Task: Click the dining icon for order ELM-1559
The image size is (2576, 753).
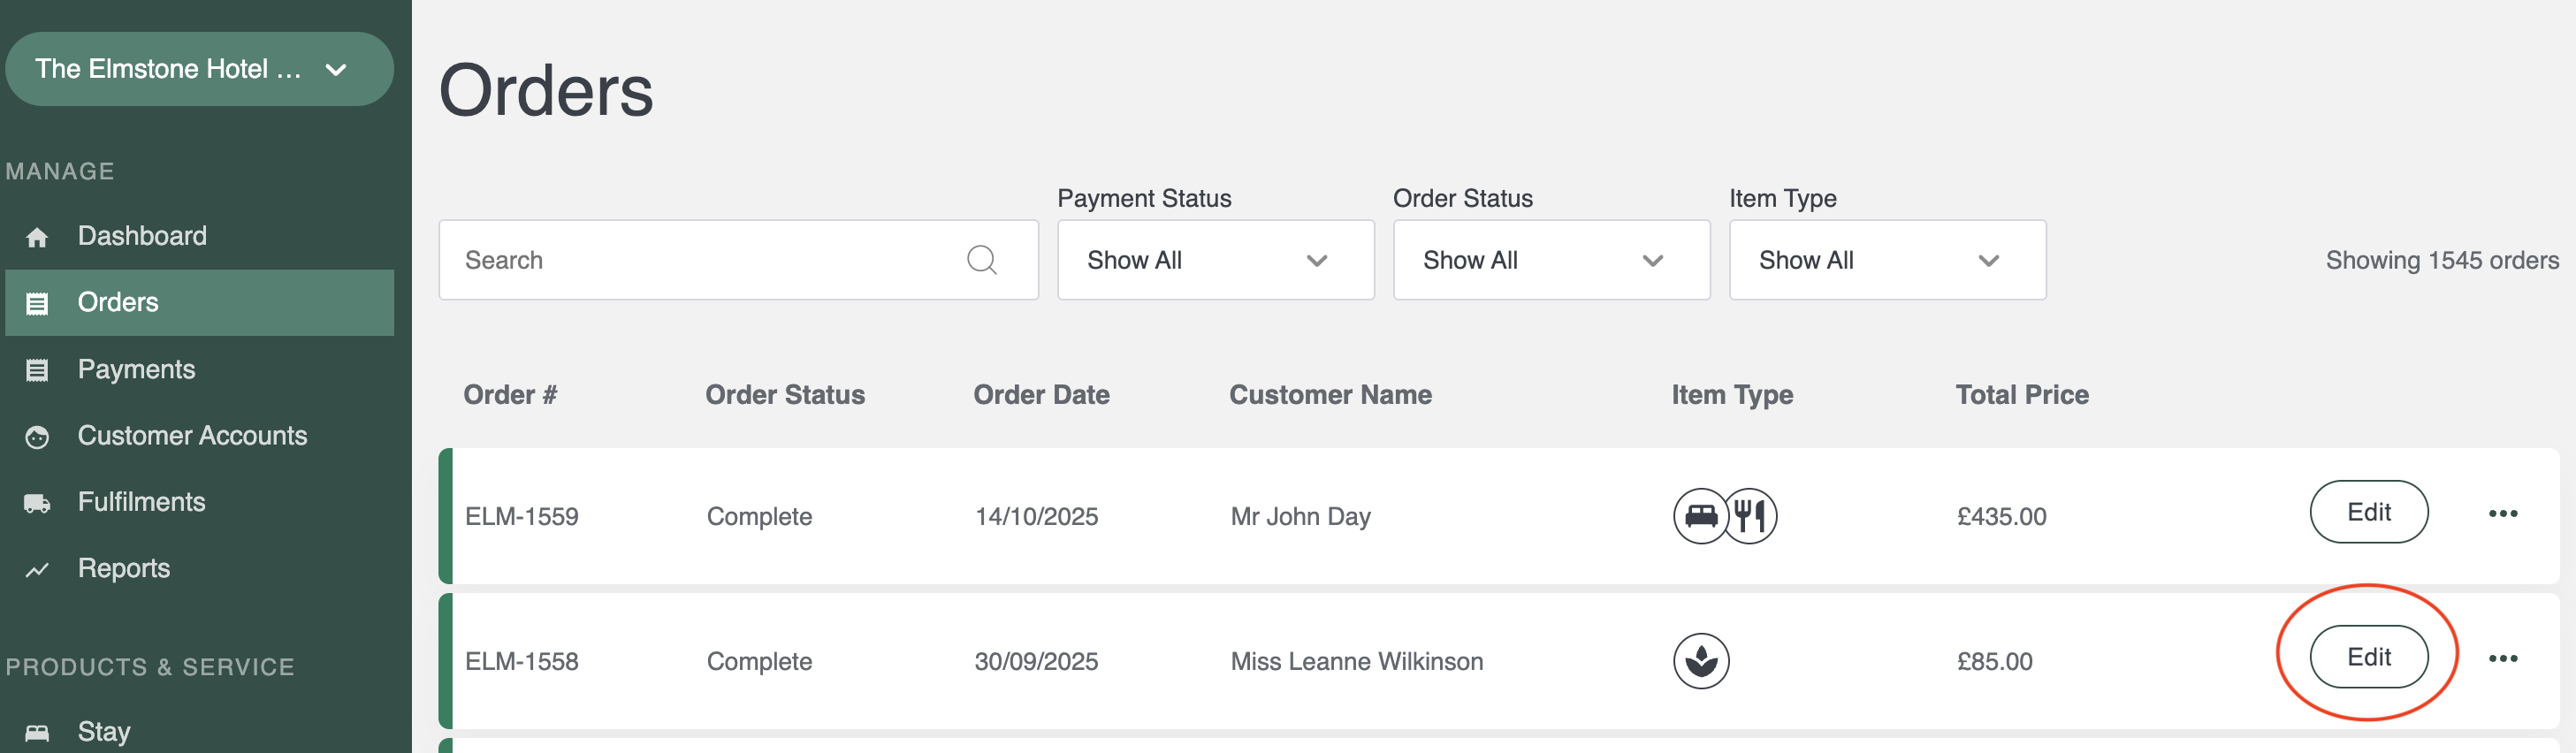Action: pyautogui.click(x=1750, y=516)
